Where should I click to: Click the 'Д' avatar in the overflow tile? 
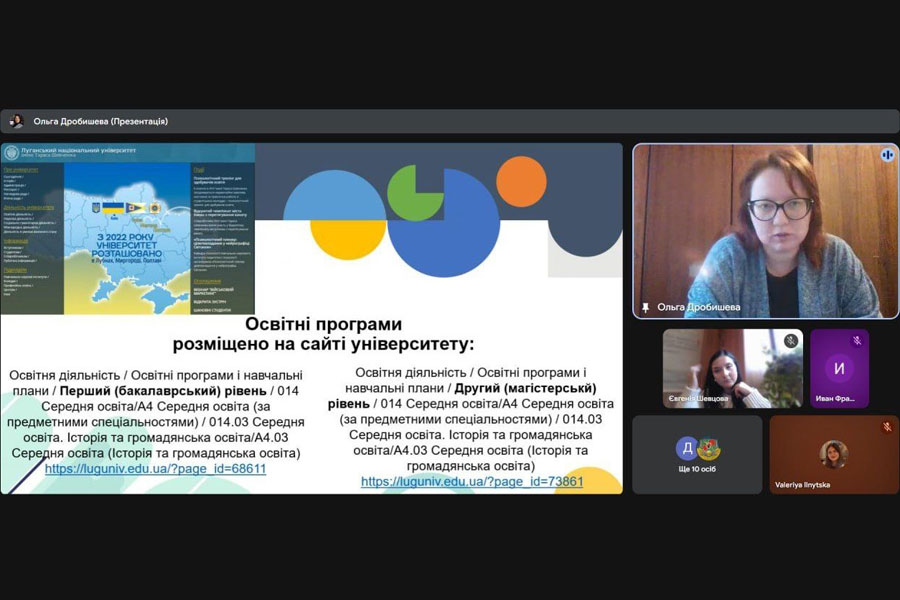pos(687,448)
